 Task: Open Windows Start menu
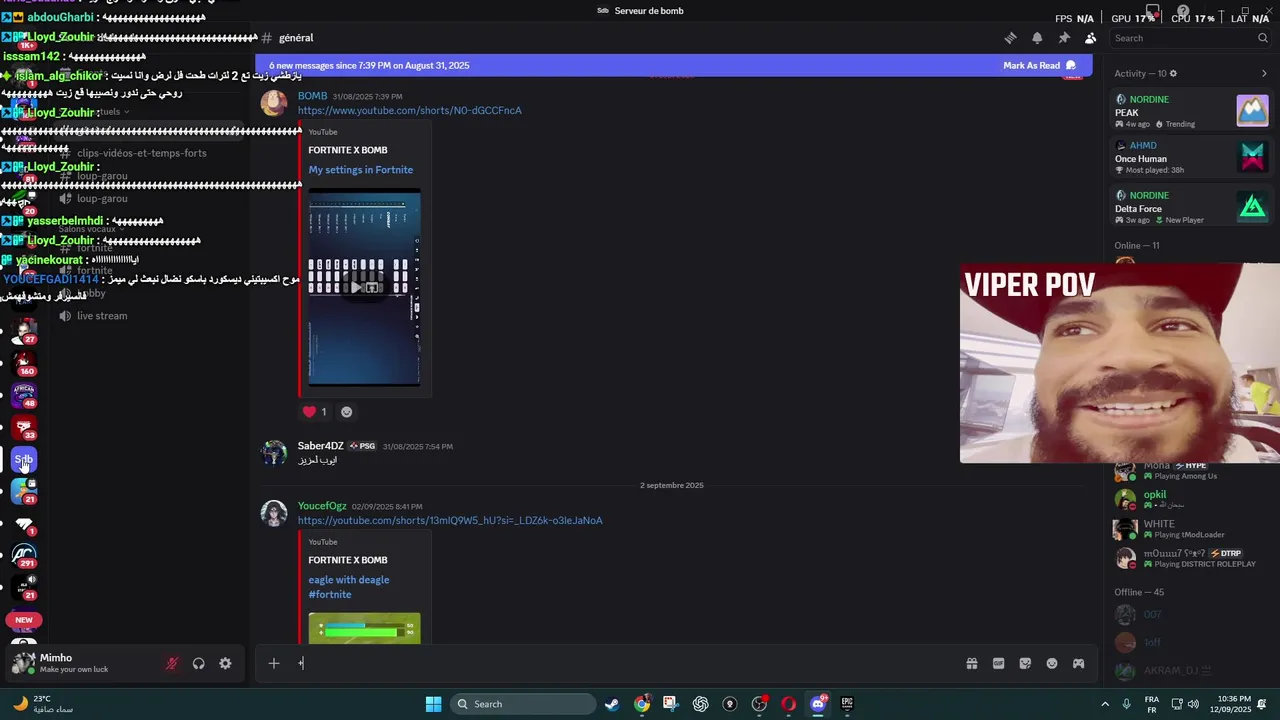pos(433,704)
